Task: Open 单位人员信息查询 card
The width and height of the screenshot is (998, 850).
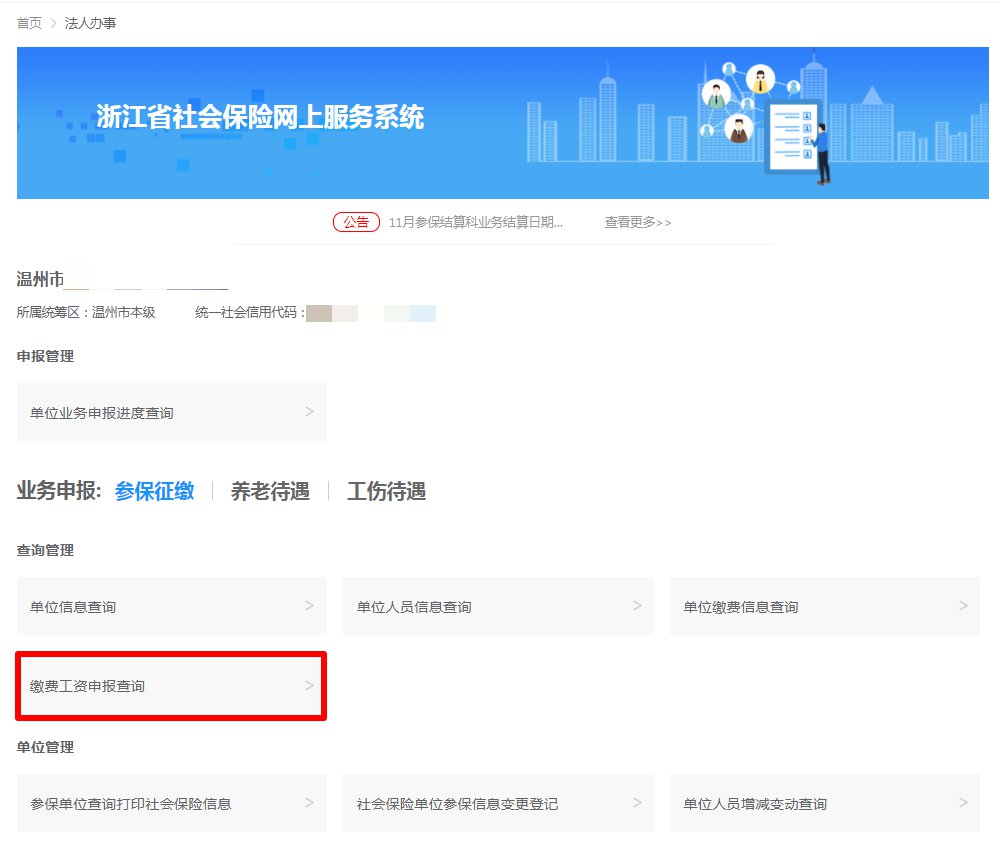Action: tap(414, 606)
